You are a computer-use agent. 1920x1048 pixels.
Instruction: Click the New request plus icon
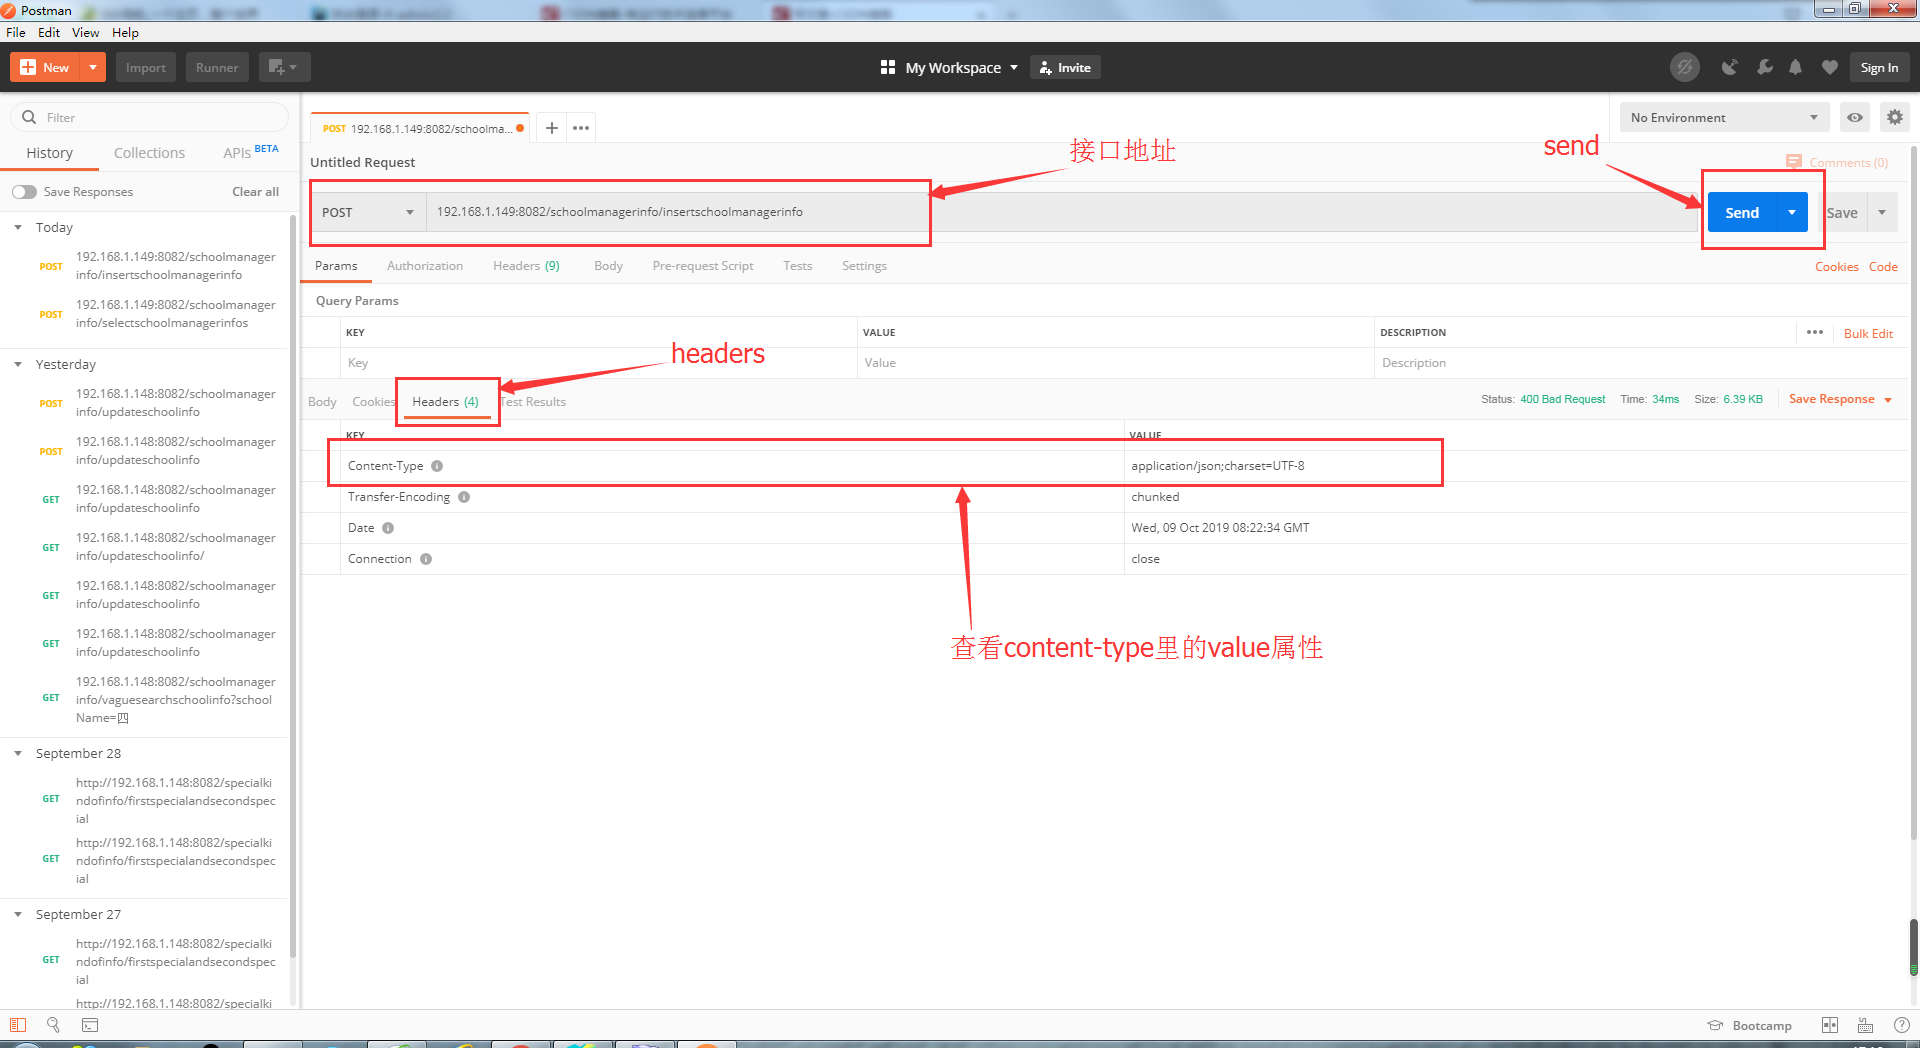[28, 67]
